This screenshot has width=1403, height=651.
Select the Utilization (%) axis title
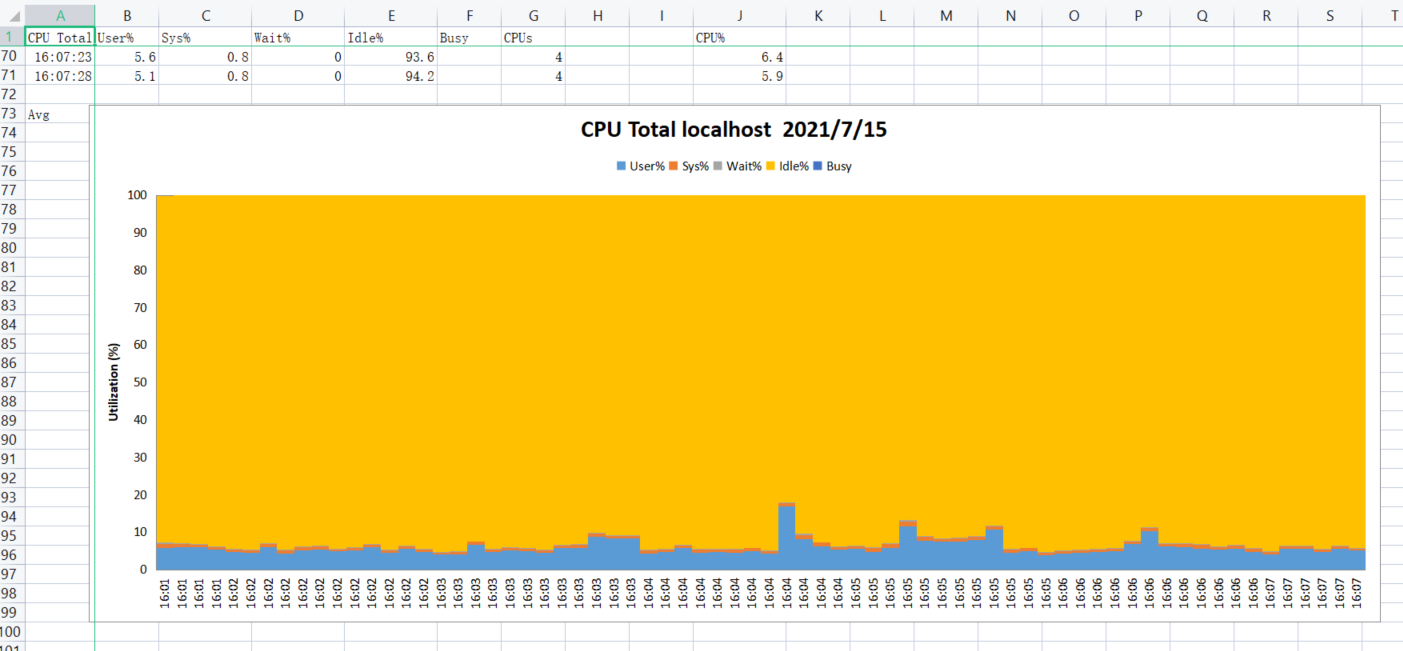point(114,382)
